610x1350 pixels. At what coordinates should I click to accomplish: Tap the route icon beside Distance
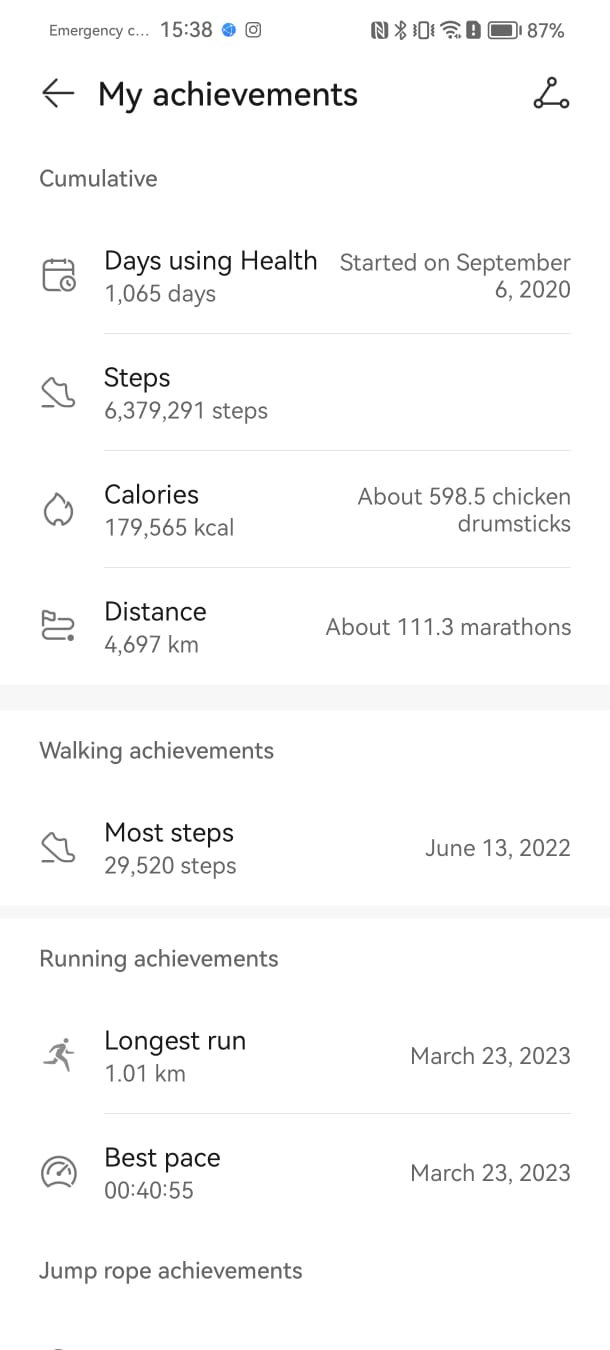(x=58, y=627)
